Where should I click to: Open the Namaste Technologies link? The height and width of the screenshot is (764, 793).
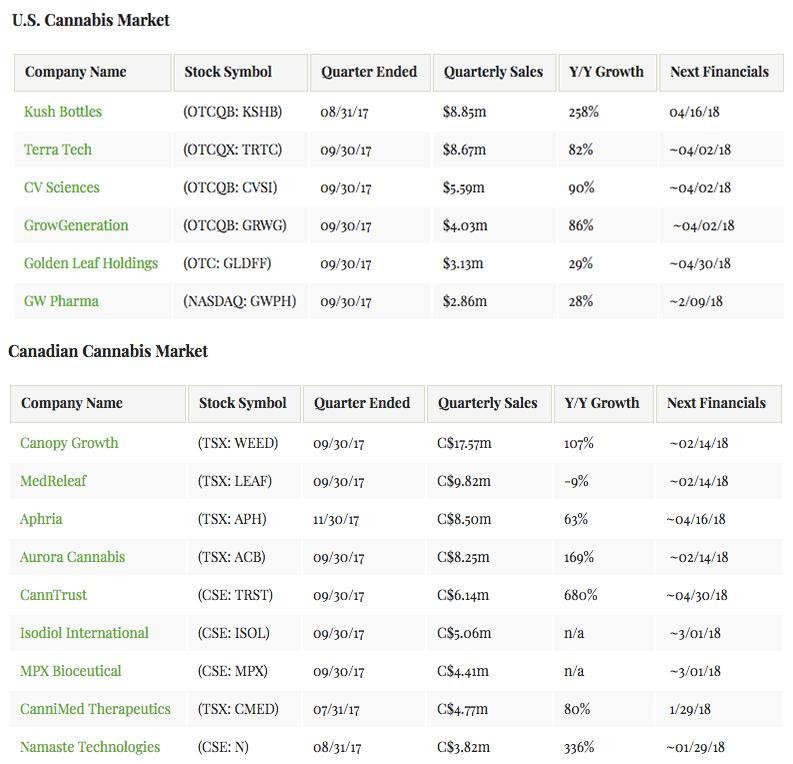90,747
